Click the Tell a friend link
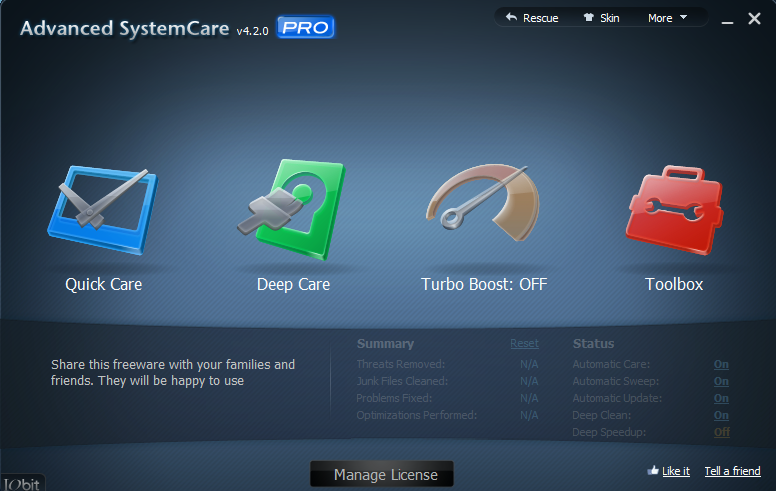Screen dimensions: 776x491 click(x=732, y=471)
